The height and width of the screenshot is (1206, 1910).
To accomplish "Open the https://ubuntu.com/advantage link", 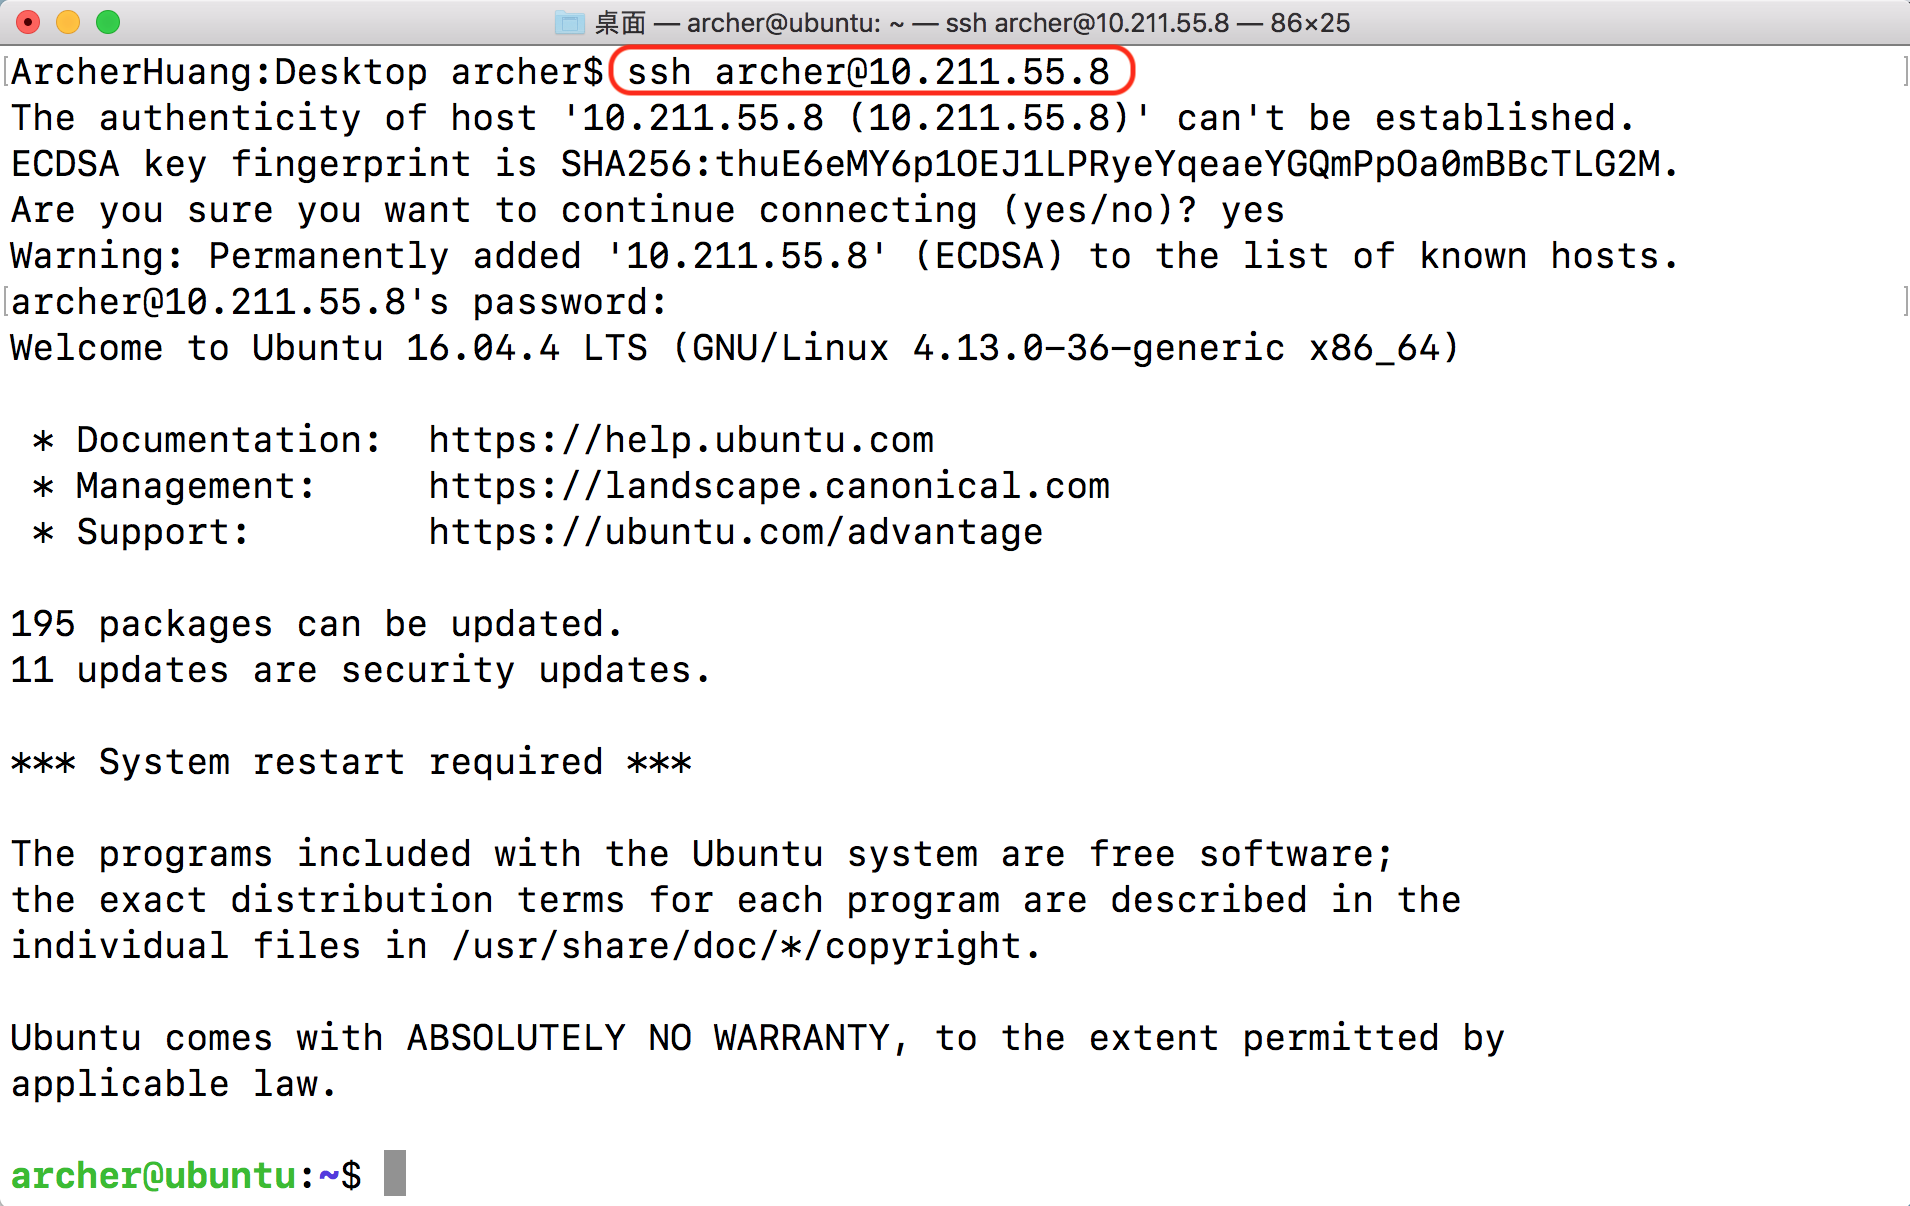I will click(736, 532).
